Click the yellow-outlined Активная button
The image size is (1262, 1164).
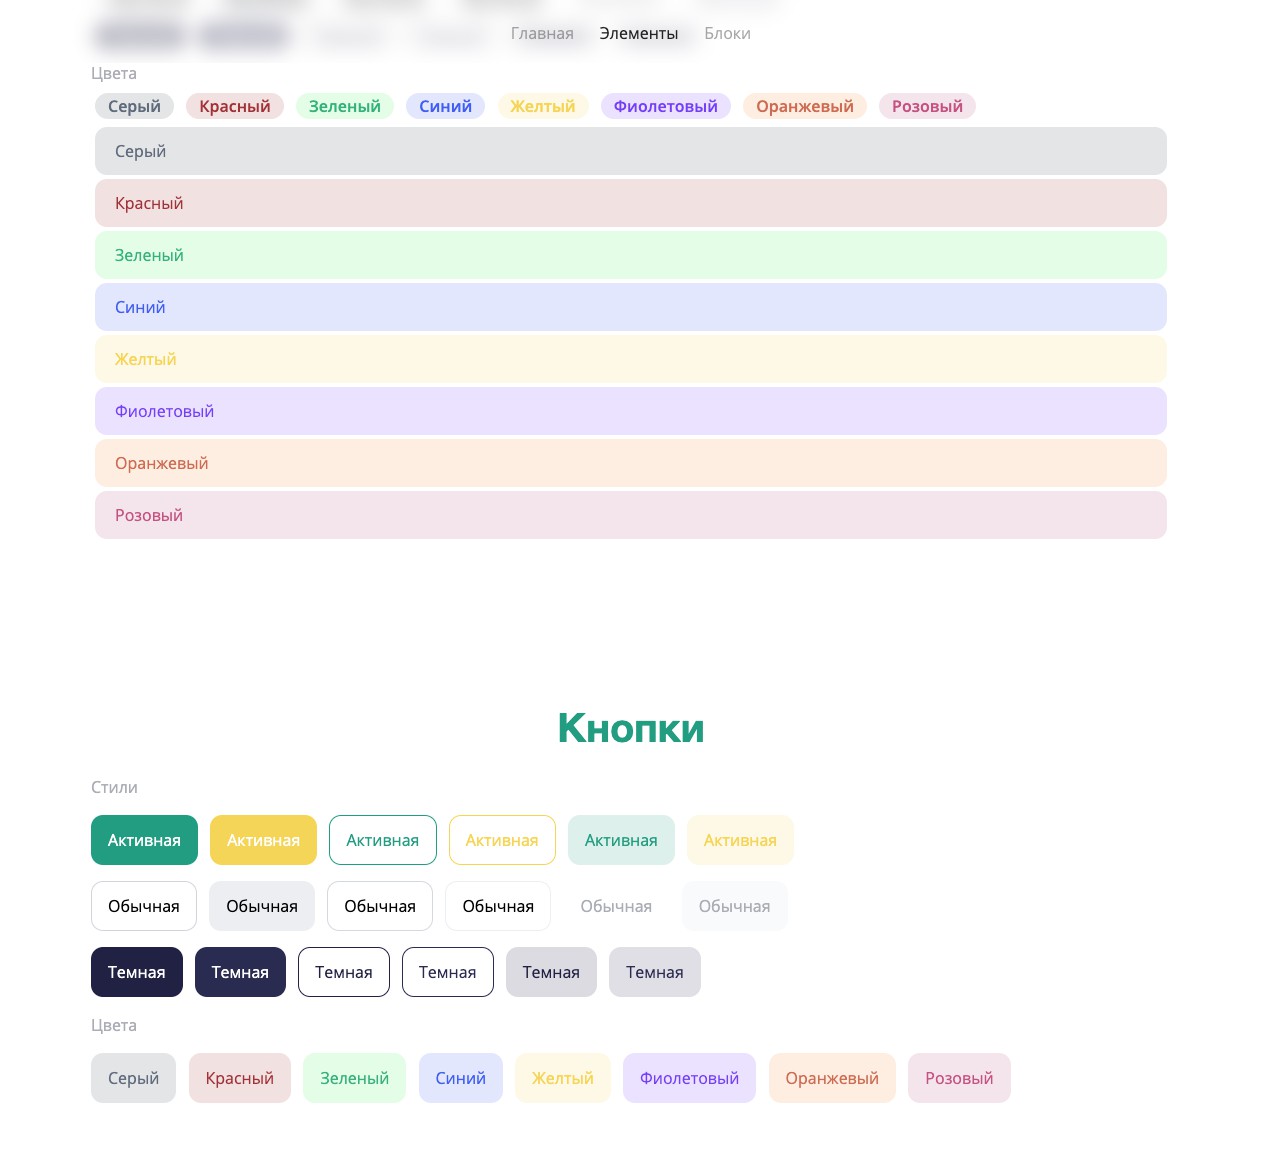coord(502,840)
